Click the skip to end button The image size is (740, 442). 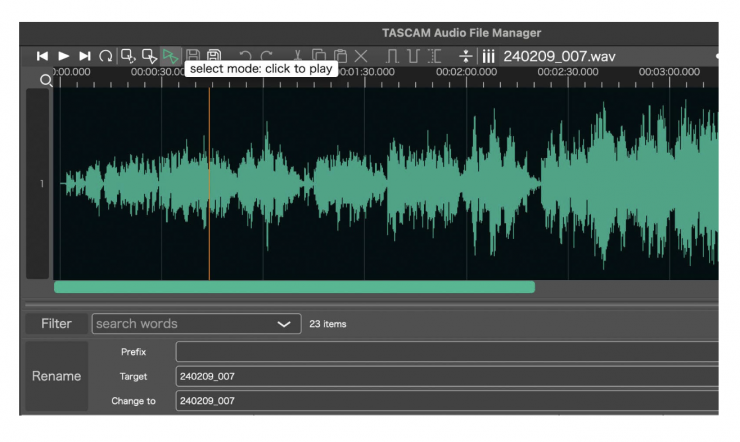(85, 56)
